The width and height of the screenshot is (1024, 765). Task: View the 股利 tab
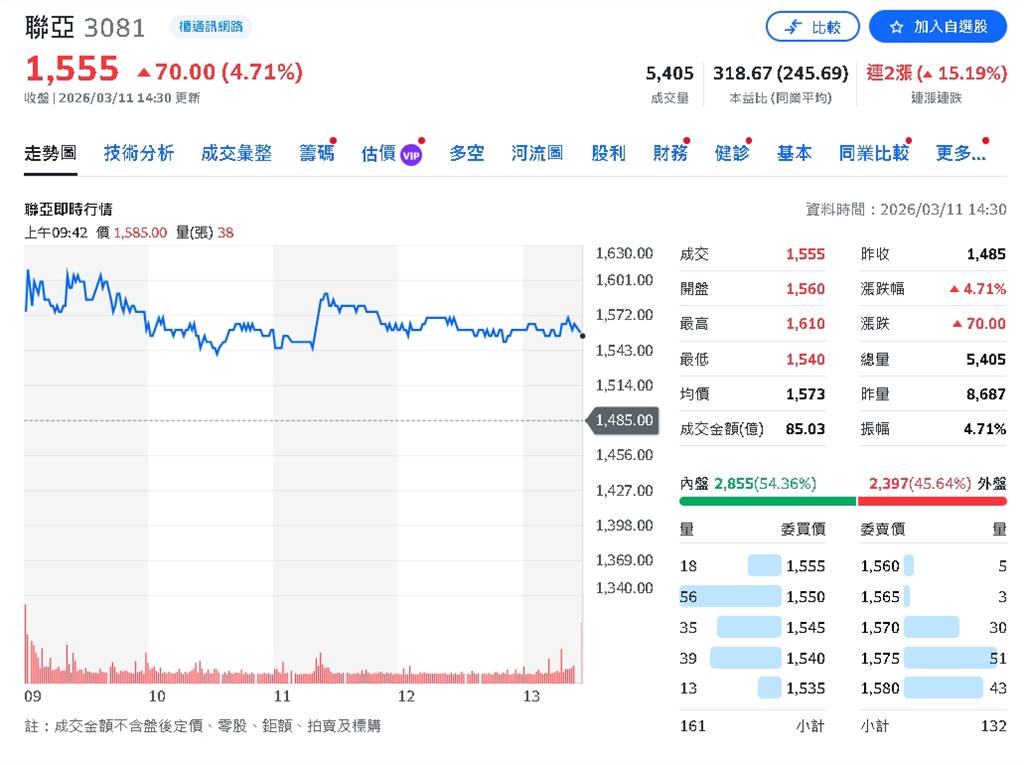point(608,153)
